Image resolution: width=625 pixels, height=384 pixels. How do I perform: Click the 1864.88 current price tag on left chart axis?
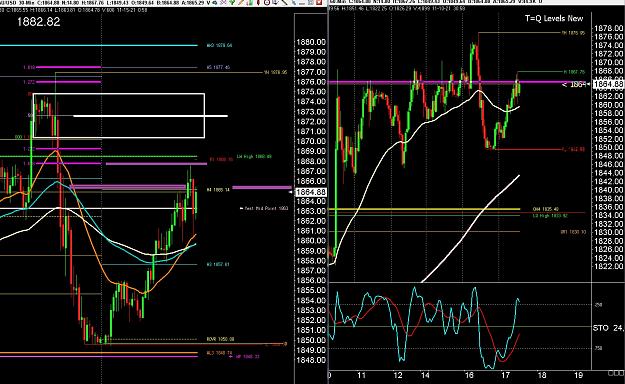point(311,192)
